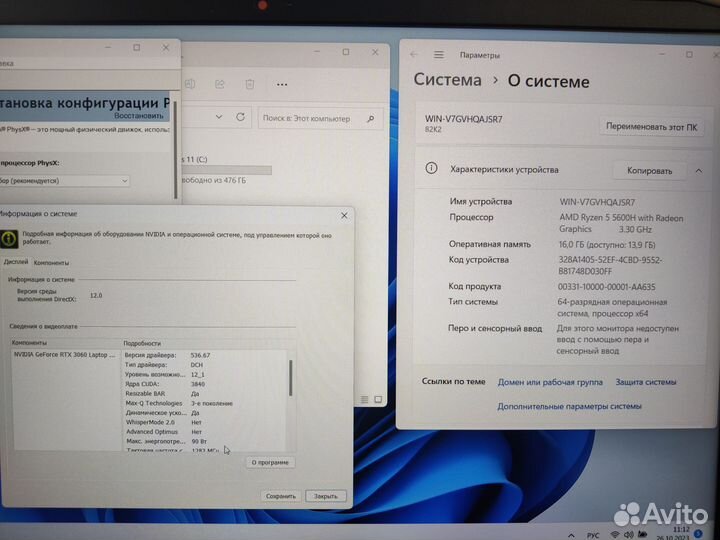This screenshot has height=540, width=720.
Task: Switch the РУС input language indicator
Action: point(593,535)
